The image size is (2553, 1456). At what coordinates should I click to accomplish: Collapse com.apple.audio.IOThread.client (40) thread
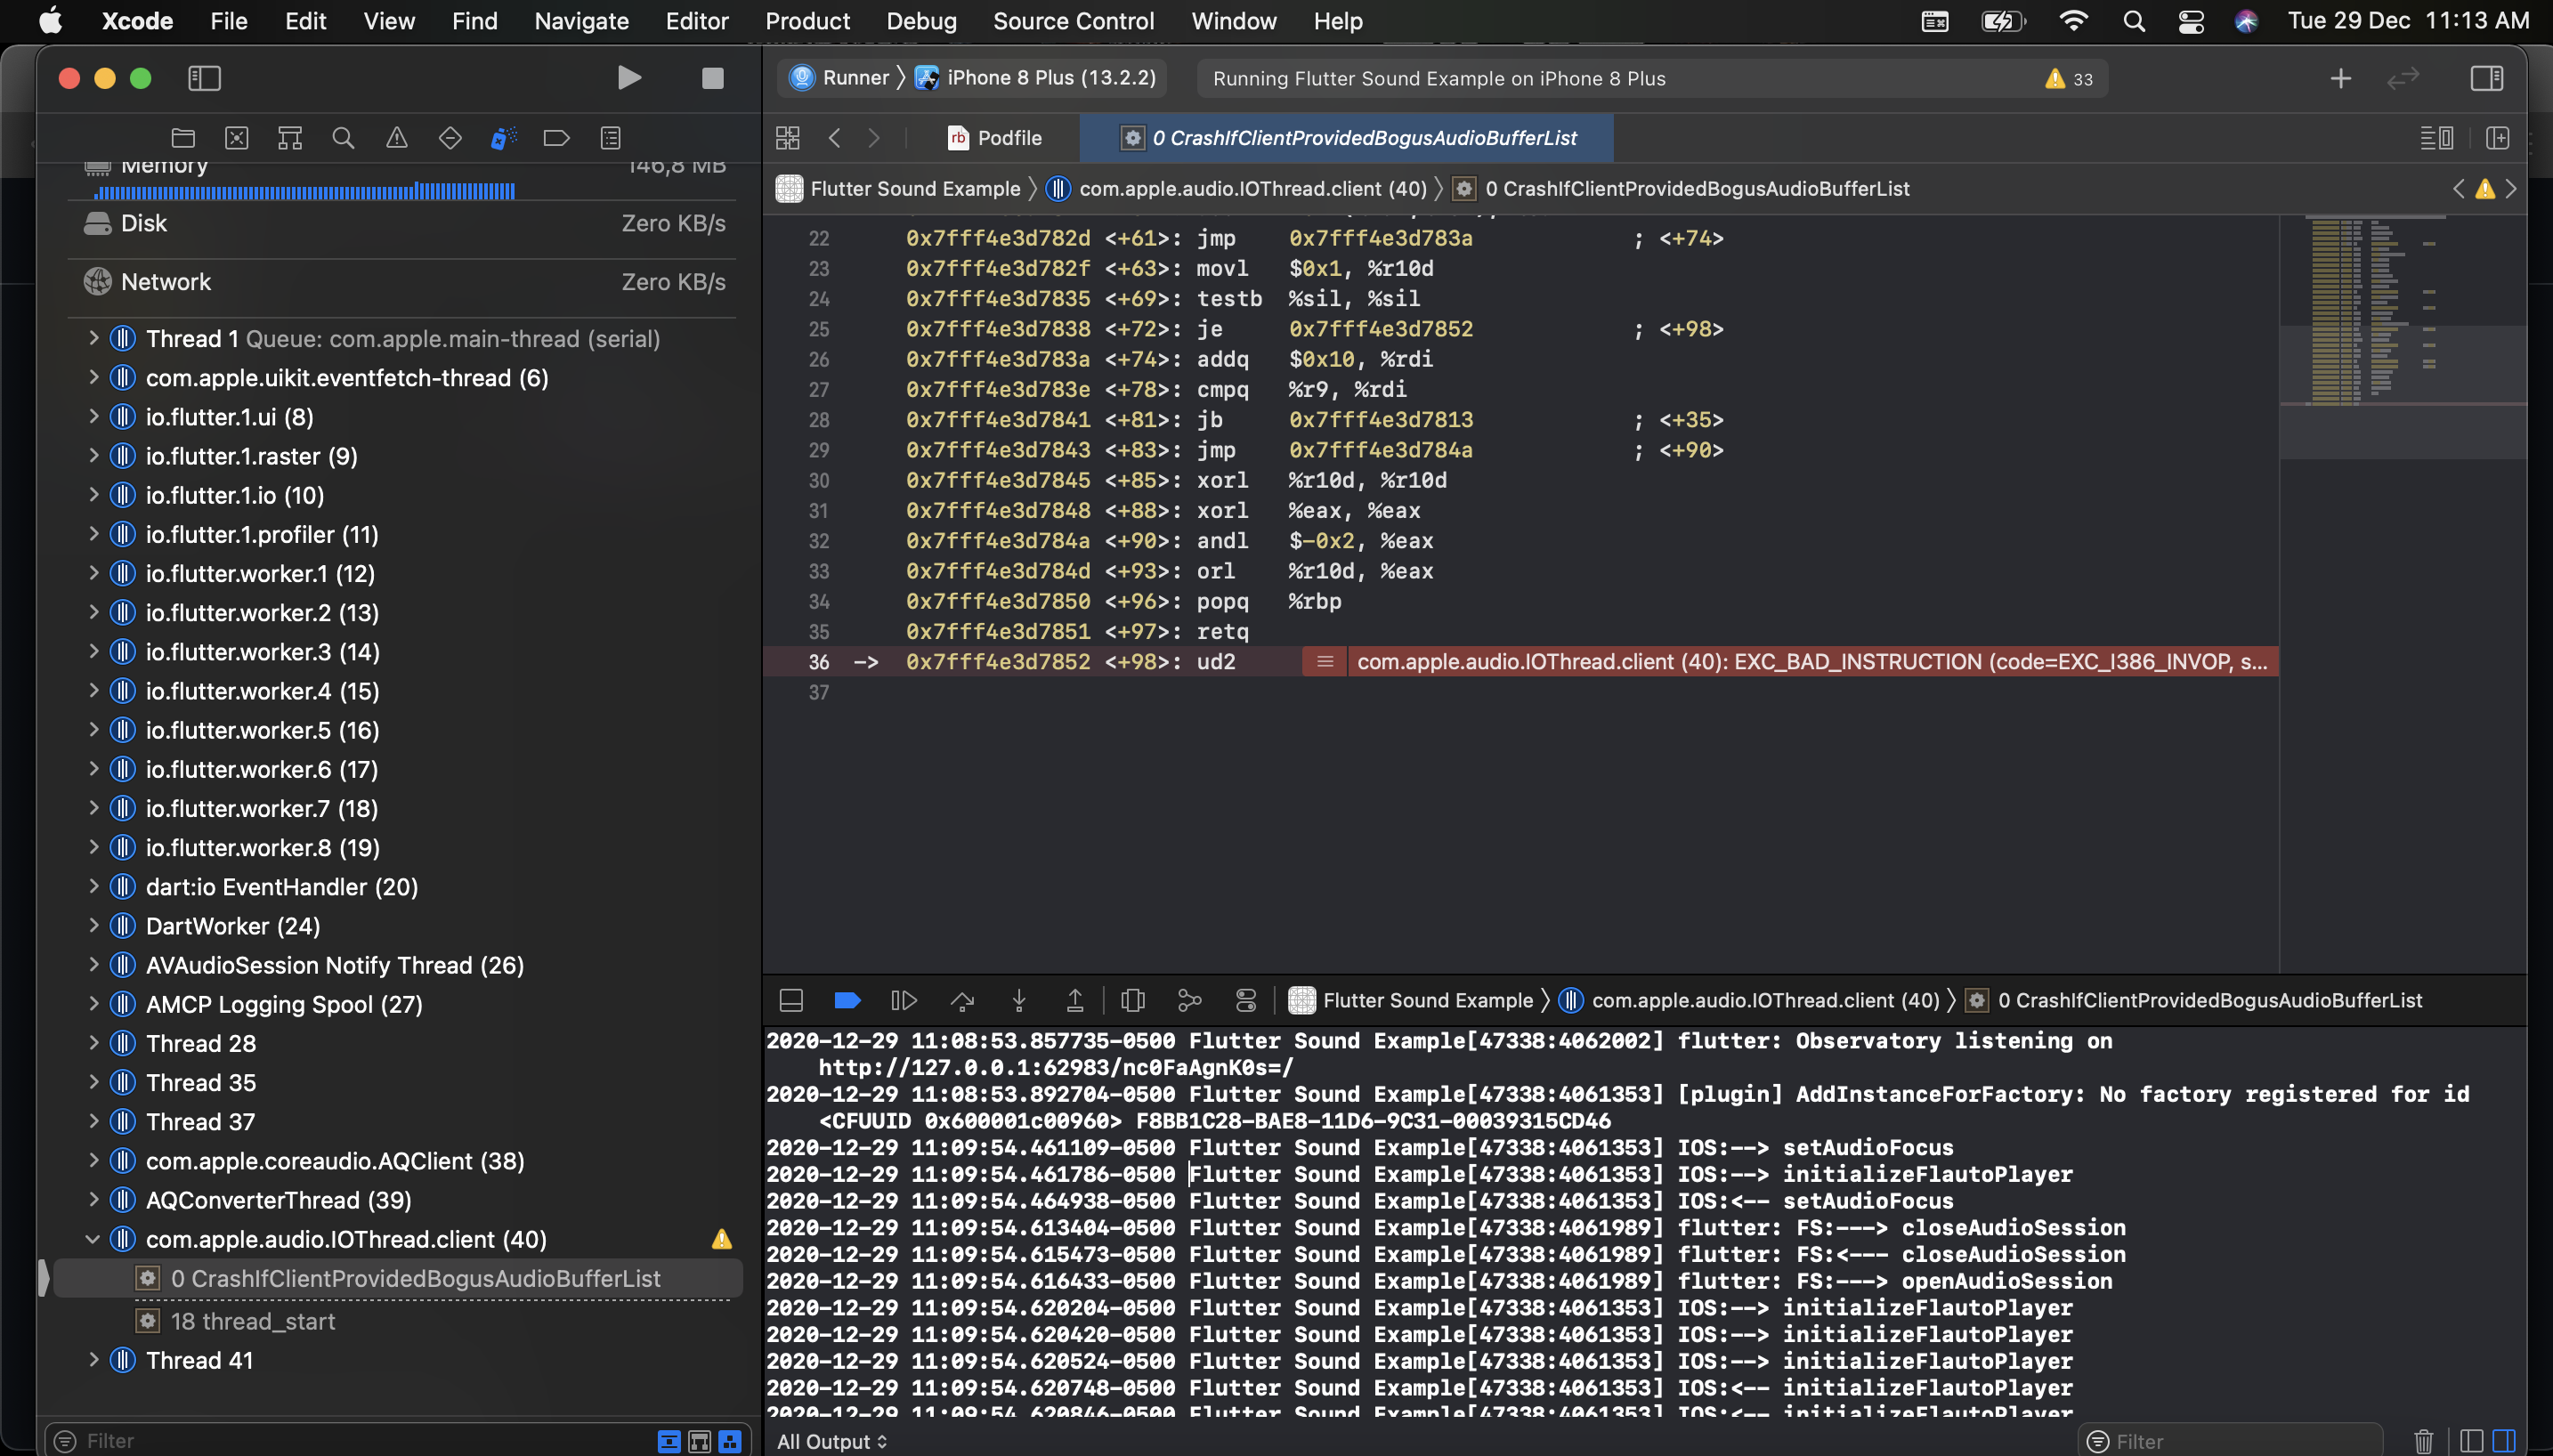pos(93,1239)
